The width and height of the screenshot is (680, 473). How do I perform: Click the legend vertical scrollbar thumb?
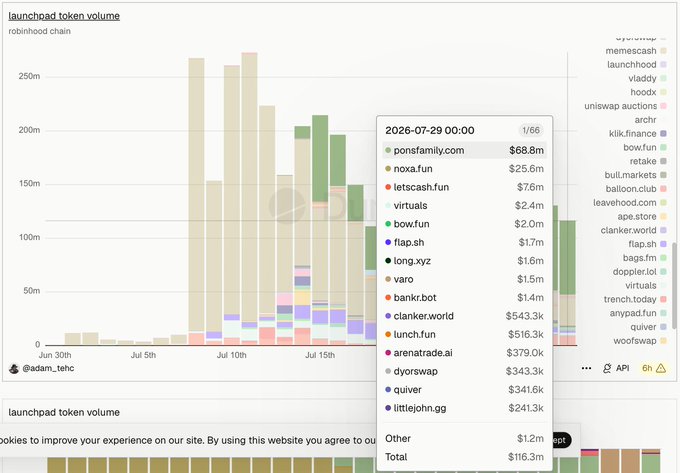(x=674, y=285)
